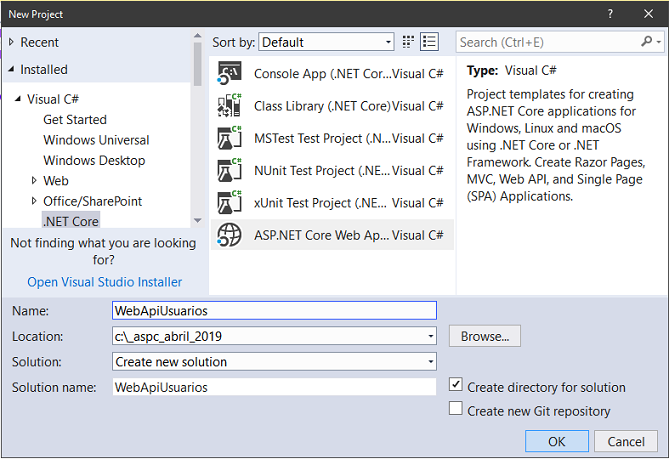Select ASP.NET Core Web Application template

click(332, 235)
